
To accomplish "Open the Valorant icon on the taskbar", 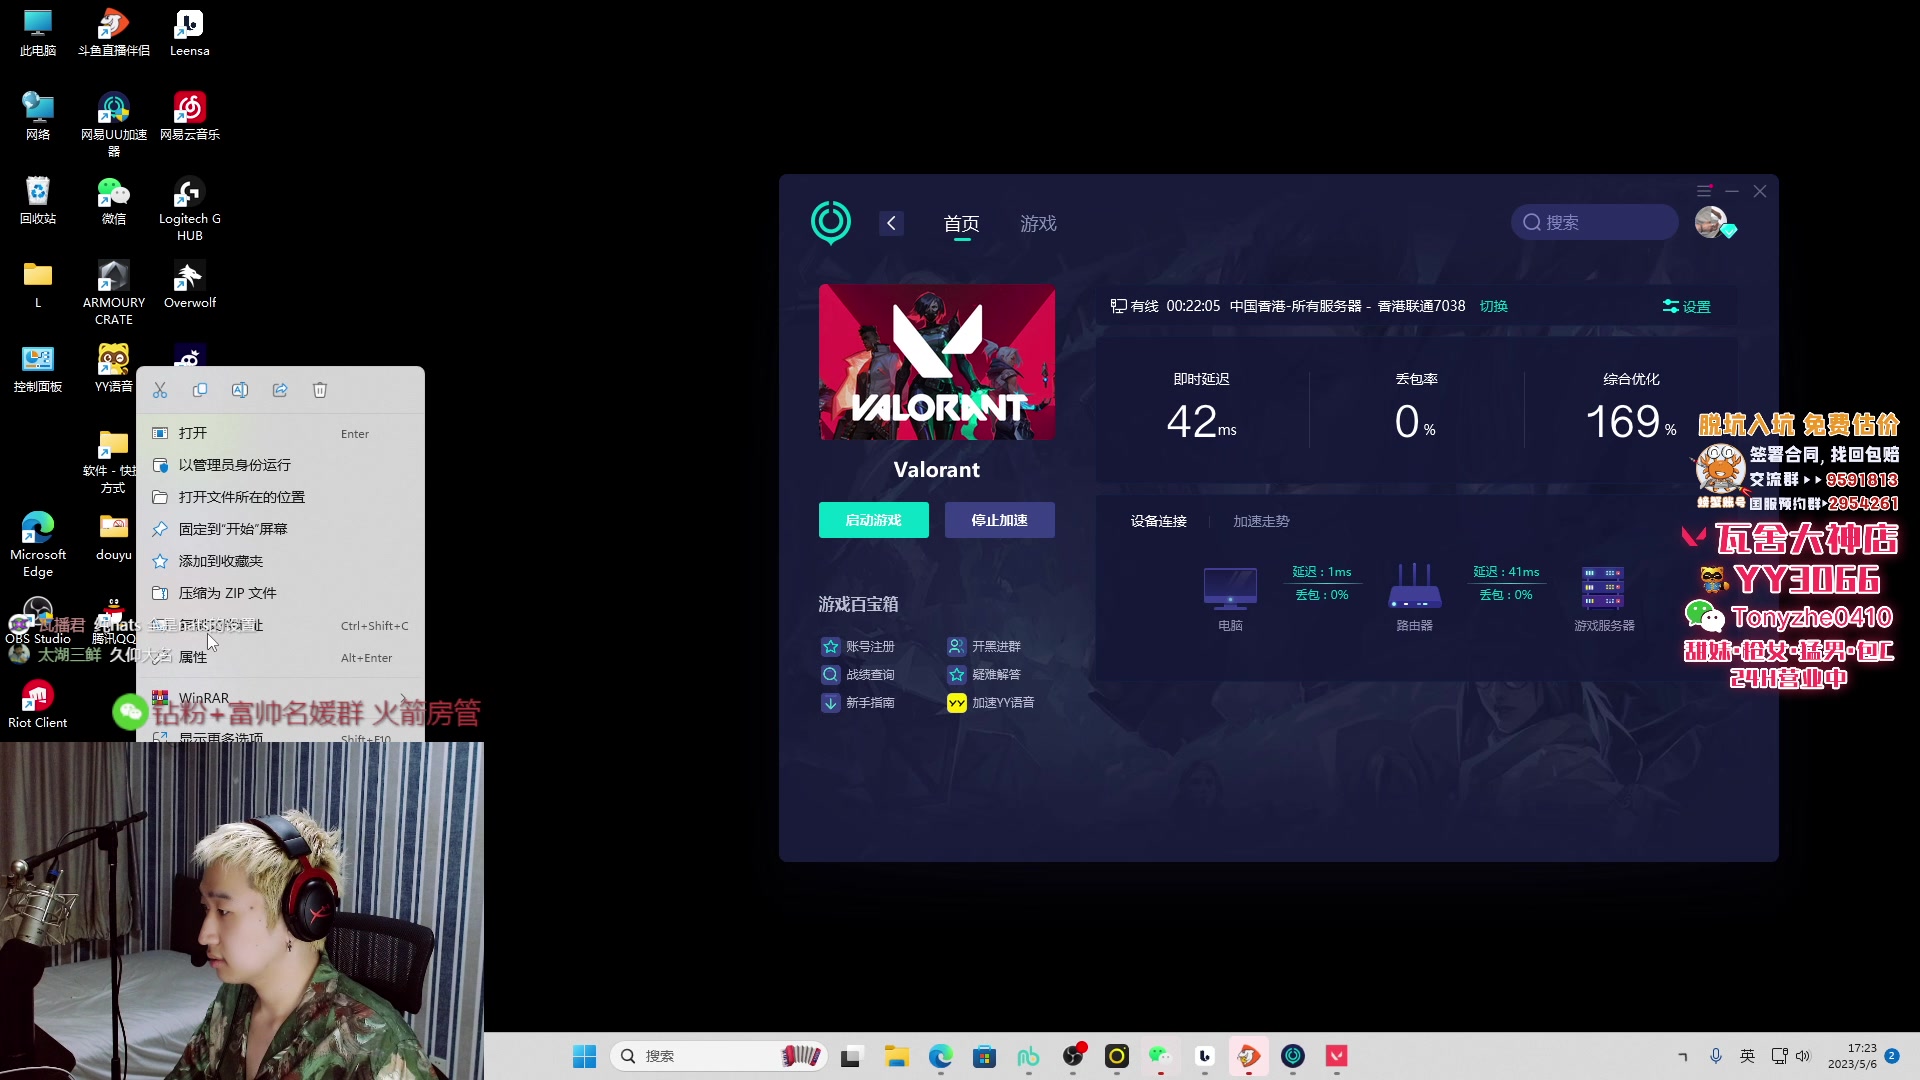I will [1337, 1056].
